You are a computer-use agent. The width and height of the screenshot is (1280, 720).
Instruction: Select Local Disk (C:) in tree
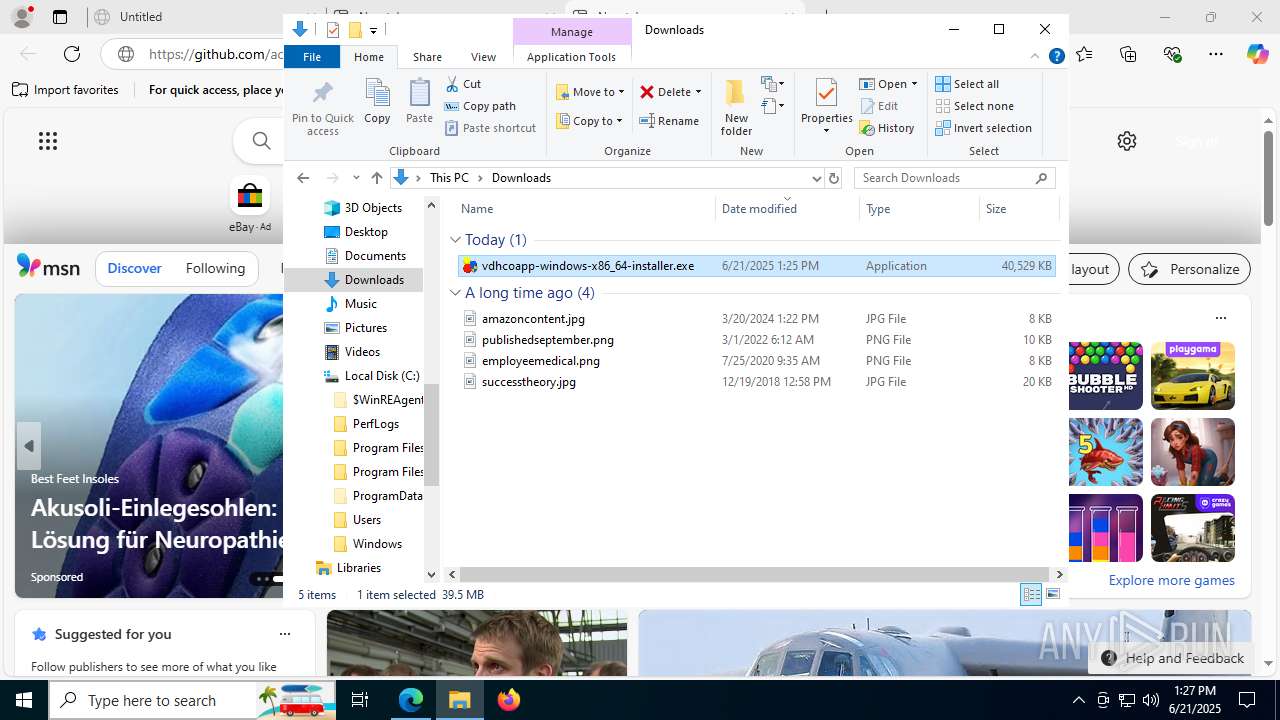[382, 376]
